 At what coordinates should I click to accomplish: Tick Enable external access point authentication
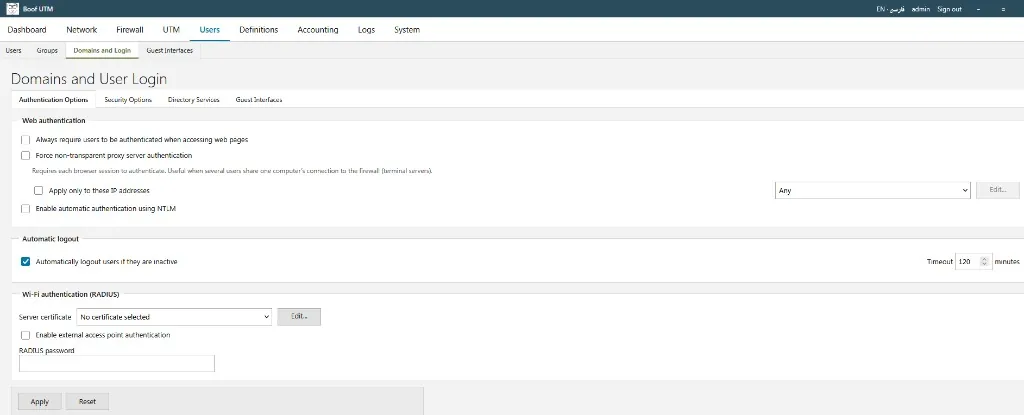click(x=25, y=335)
